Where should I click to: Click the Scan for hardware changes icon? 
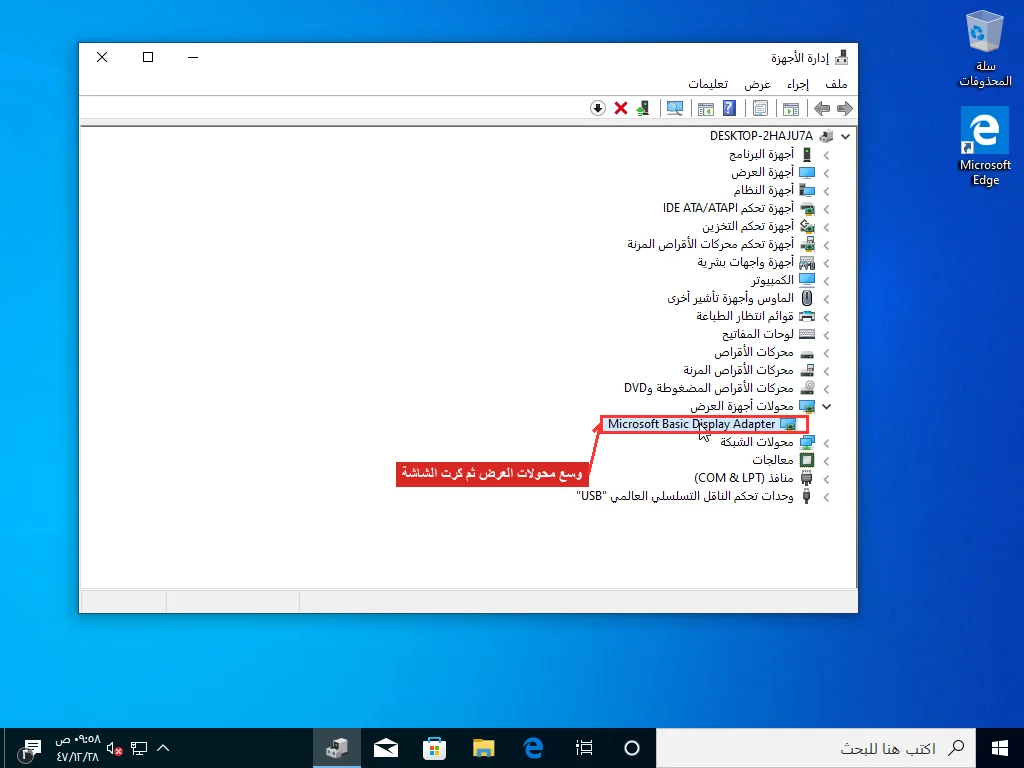point(675,108)
